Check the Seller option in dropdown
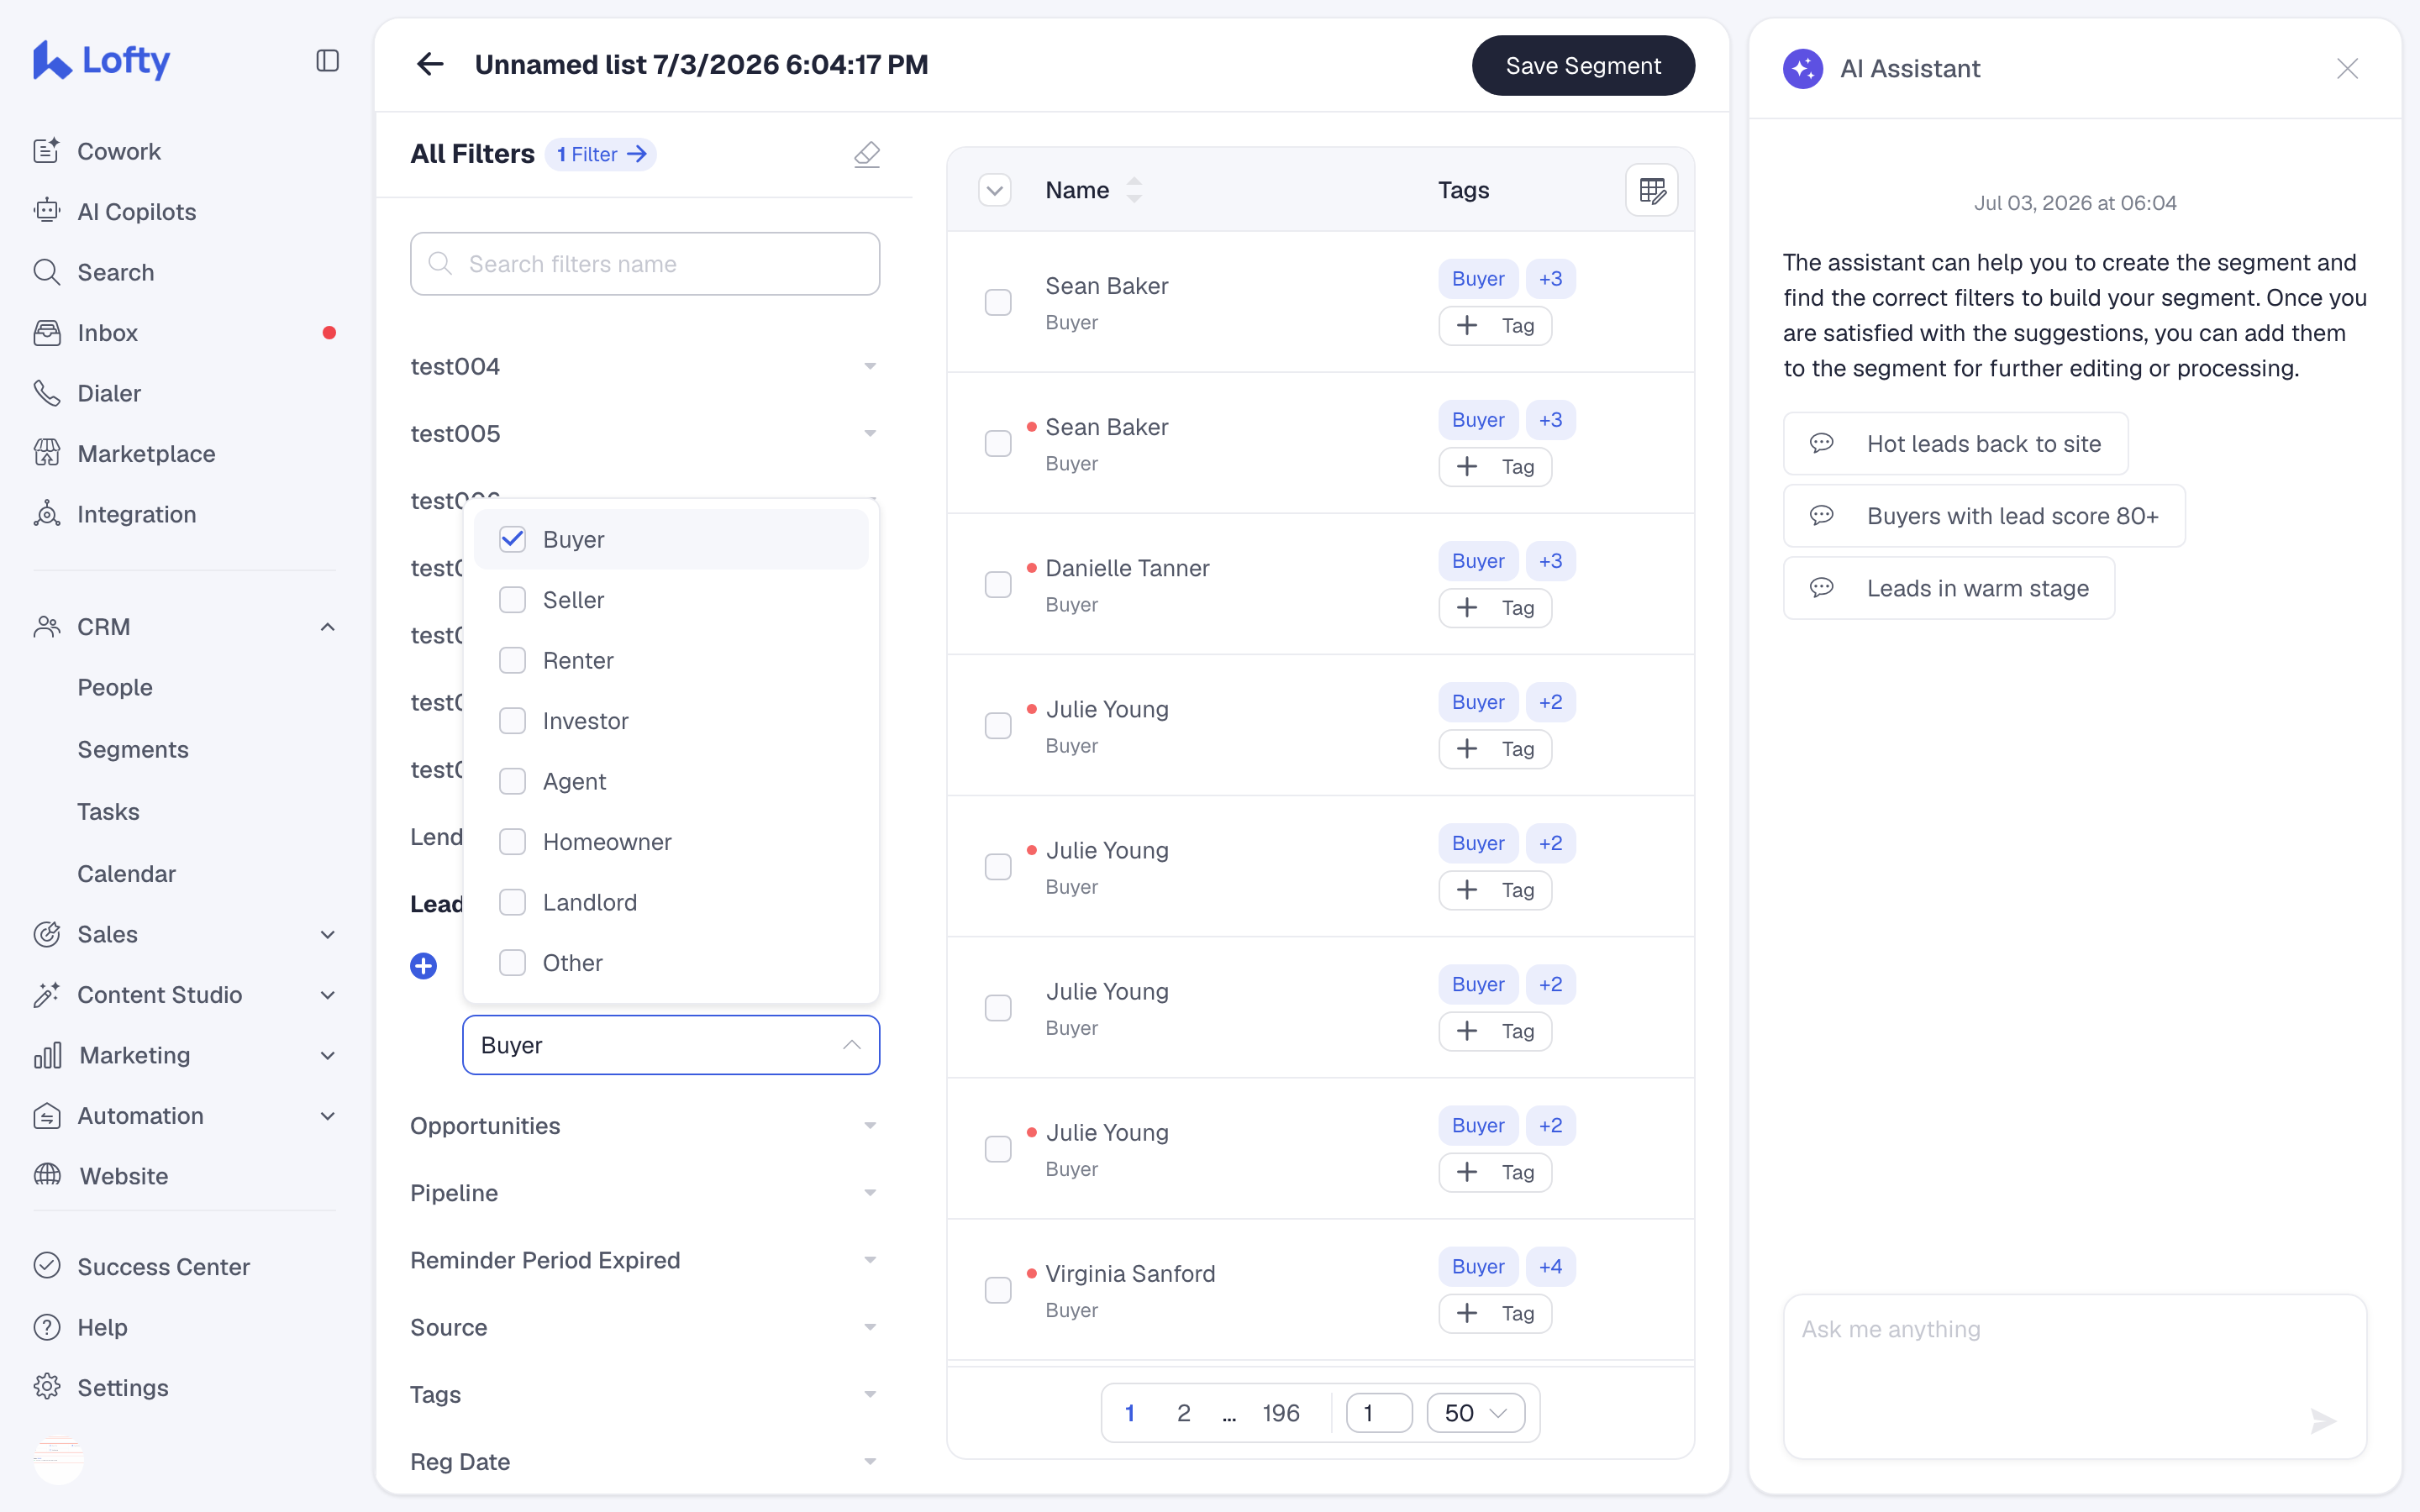 pos(512,600)
